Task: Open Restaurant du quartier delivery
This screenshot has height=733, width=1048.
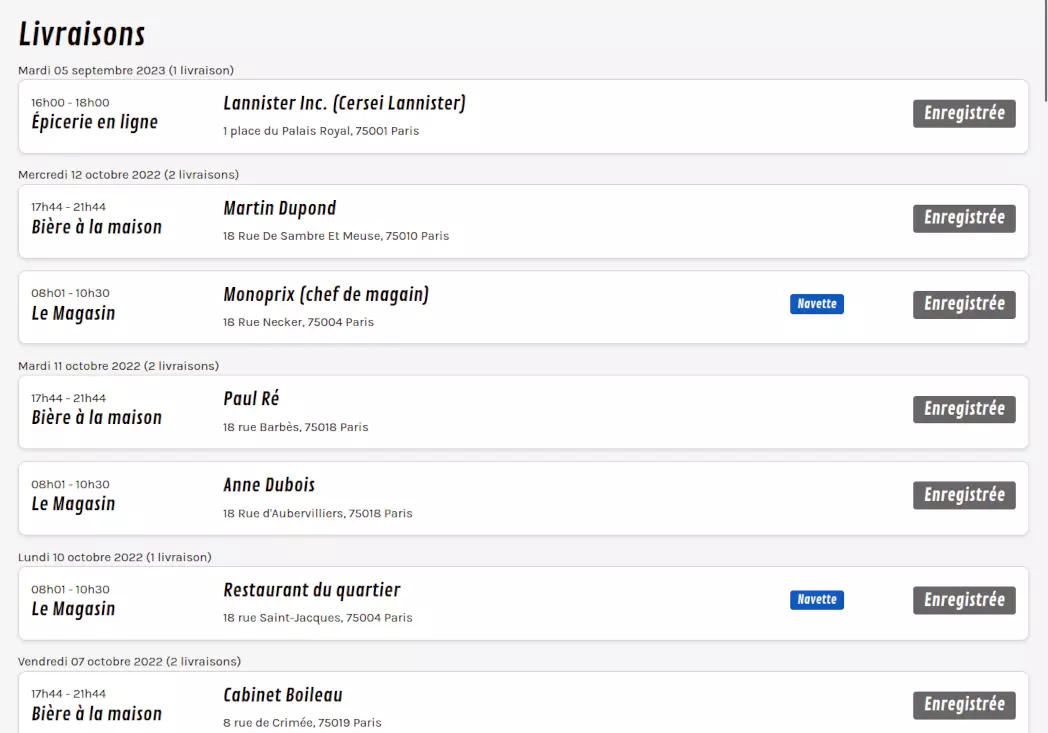Action: click(311, 590)
